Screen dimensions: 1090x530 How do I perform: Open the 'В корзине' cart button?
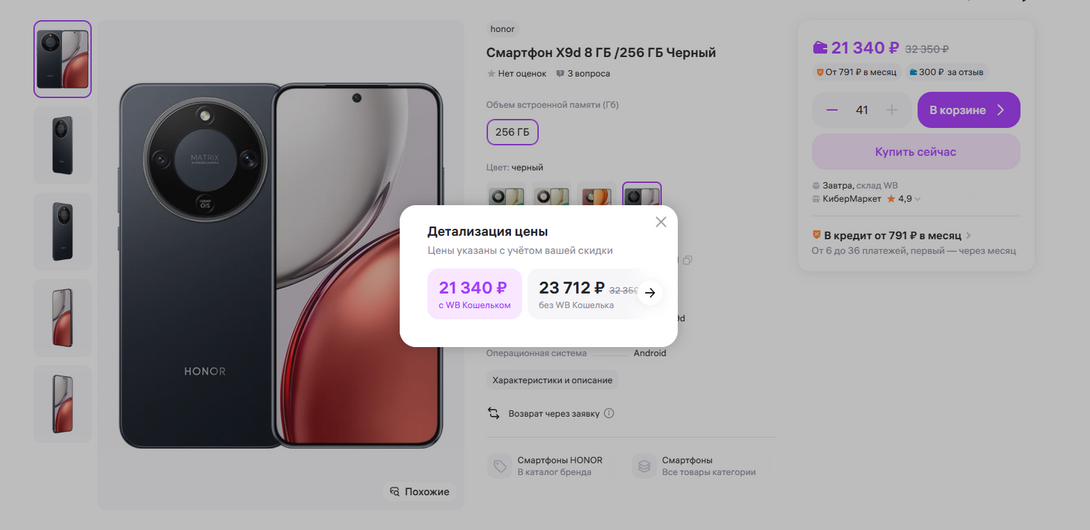point(968,110)
